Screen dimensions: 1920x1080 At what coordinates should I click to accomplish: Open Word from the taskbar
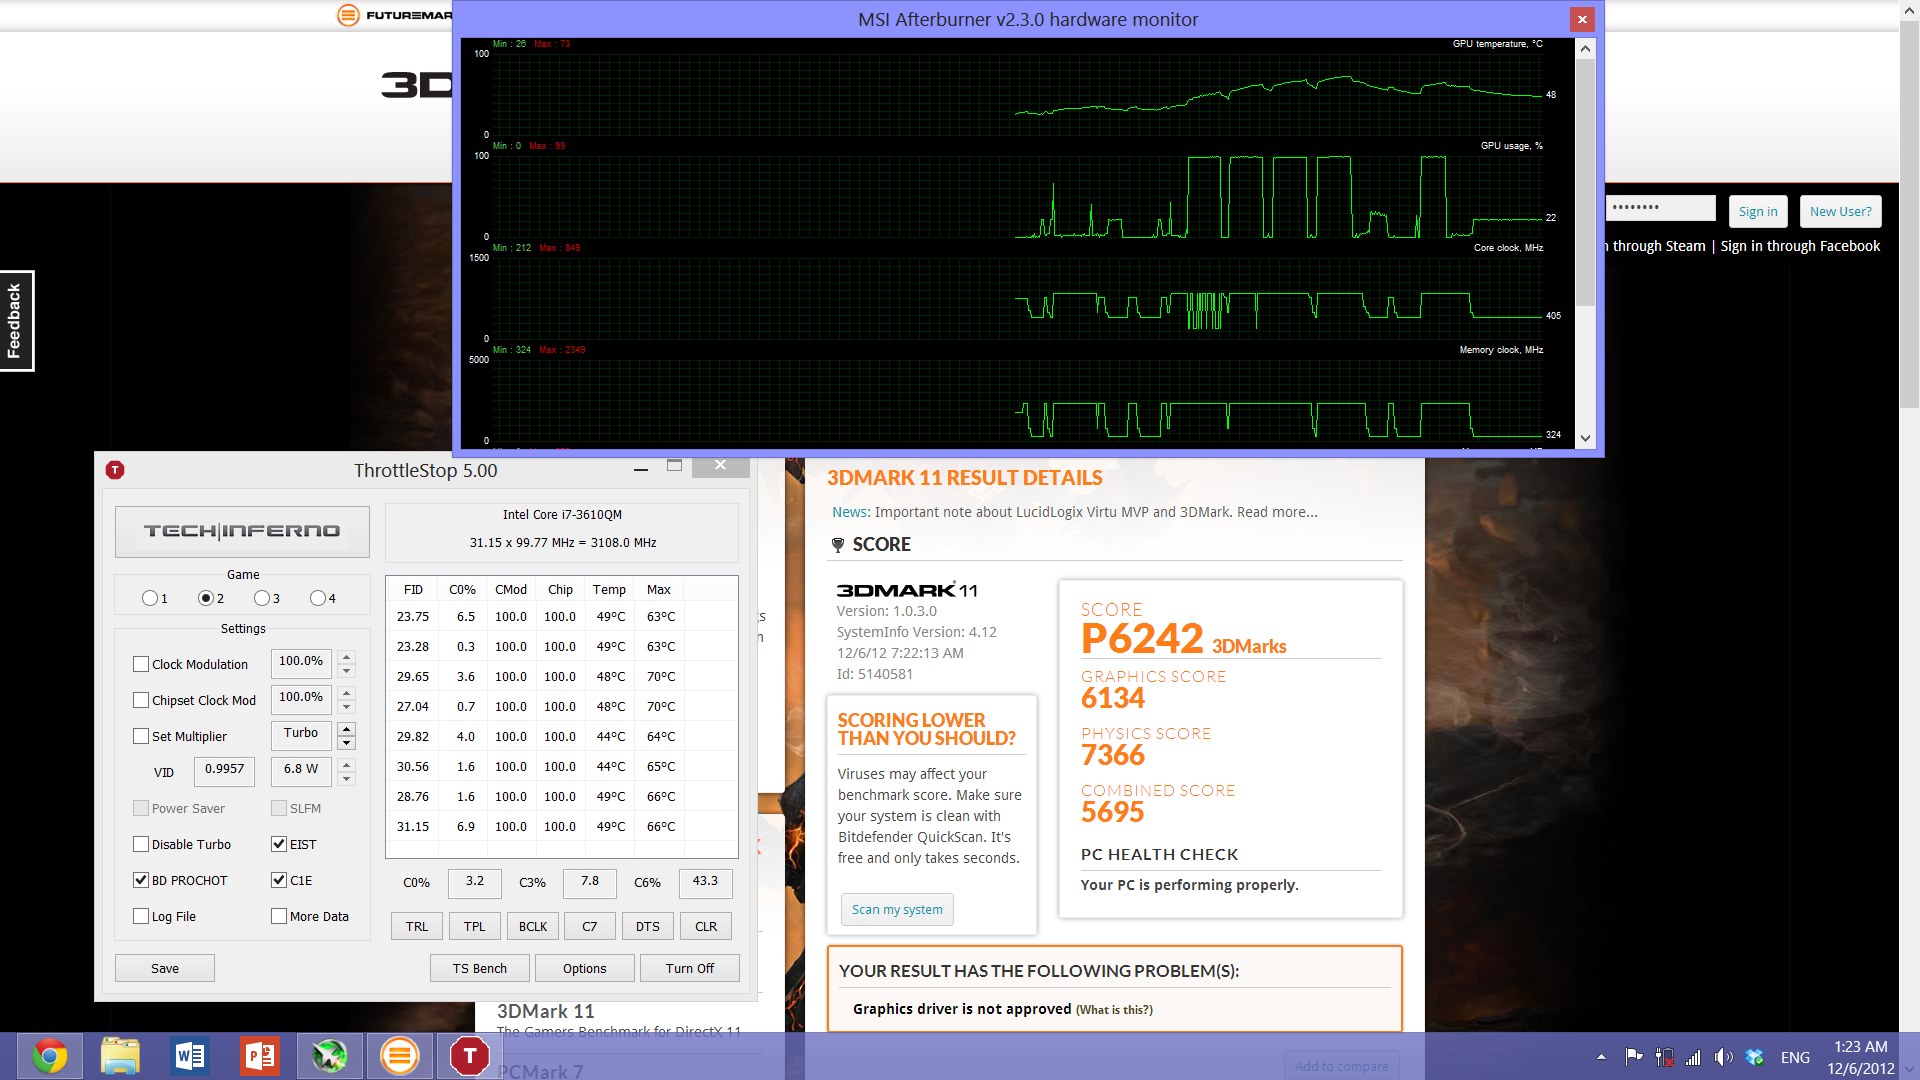point(190,1056)
